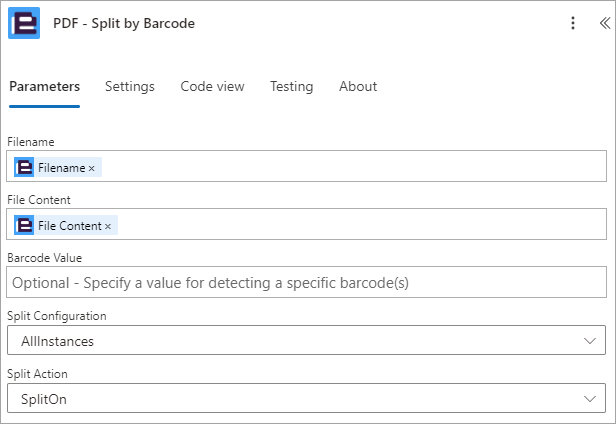Click into the Barcode Value input field

click(x=306, y=283)
